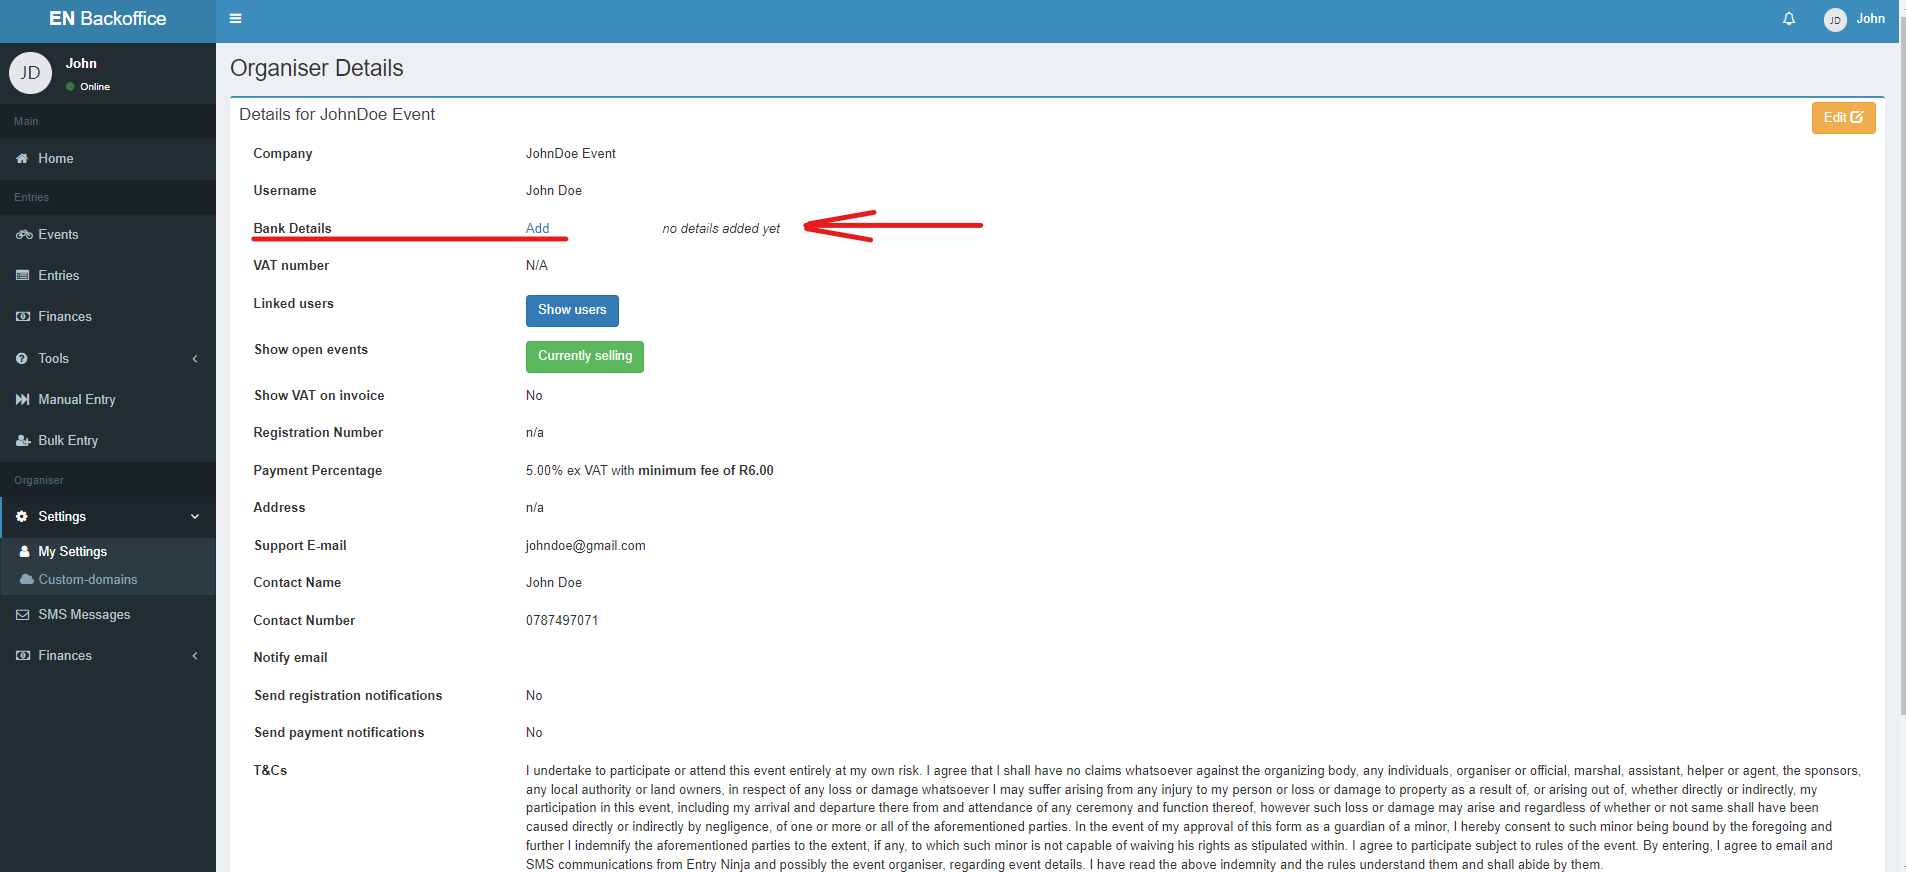Click the Settings gear icon
The height and width of the screenshot is (872, 1906).
[22, 517]
